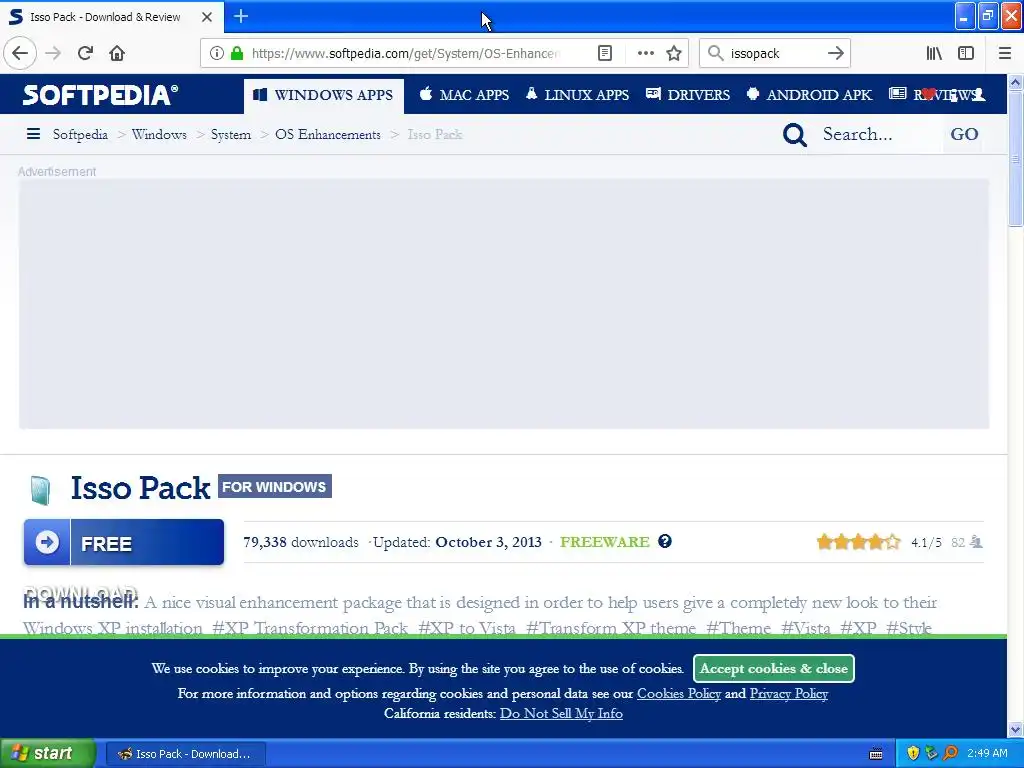The width and height of the screenshot is (1024, 768).
Task: Open the Mac Apps section
Action: (464, 95)
